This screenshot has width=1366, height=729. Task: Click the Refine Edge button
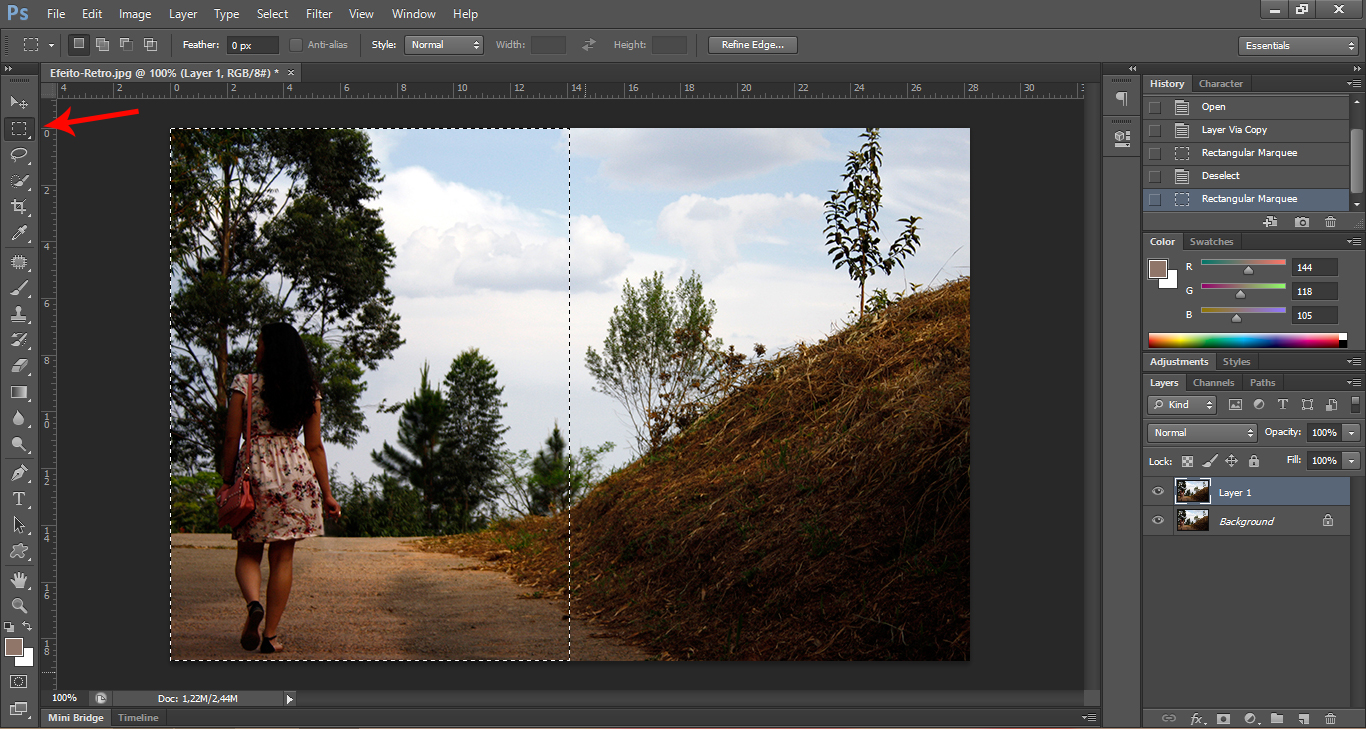[x=752, y=45]
